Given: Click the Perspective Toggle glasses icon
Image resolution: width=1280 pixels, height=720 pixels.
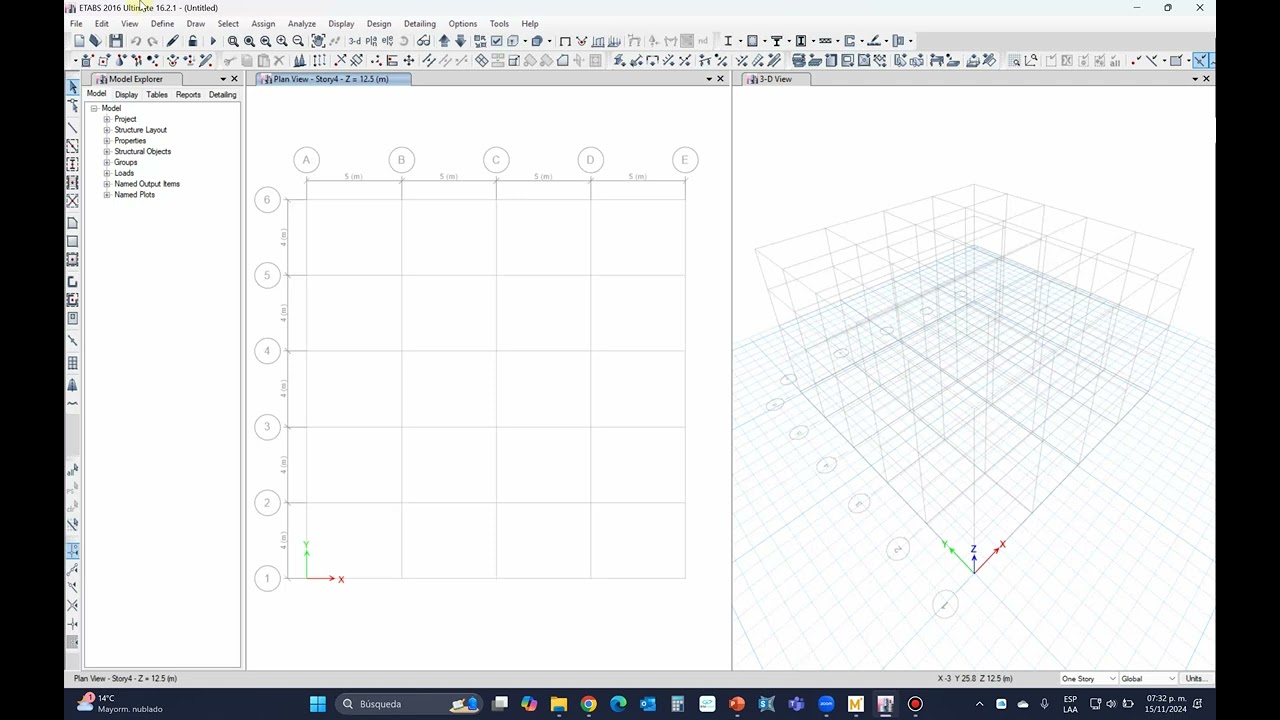Looking at the screenshot, I should click(x=423, y=41).
